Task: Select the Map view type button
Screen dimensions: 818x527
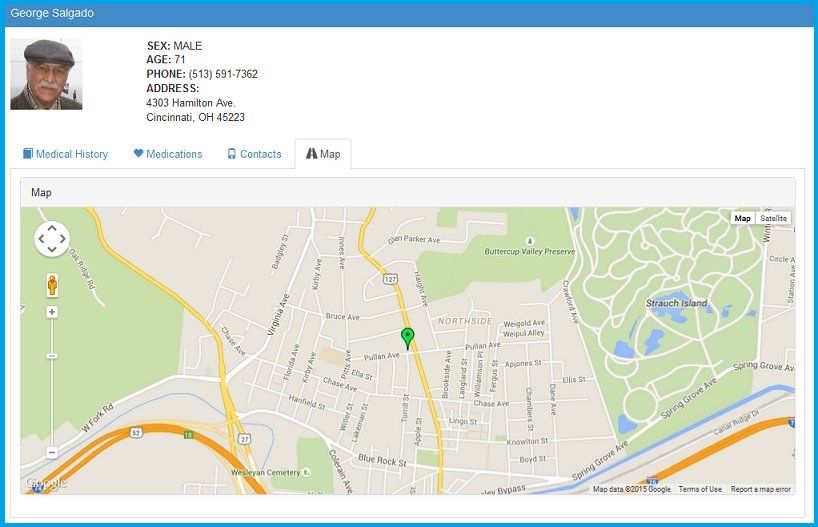Action: click(742, 218)
